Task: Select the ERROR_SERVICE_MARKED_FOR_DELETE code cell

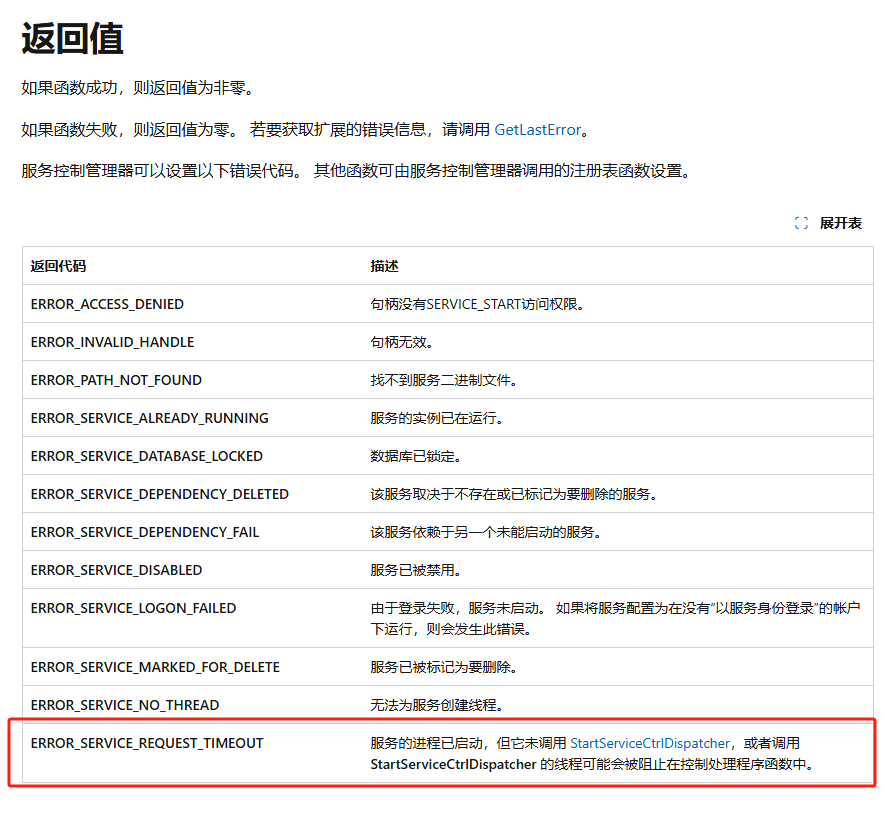Action: click(x=155, y=667)
